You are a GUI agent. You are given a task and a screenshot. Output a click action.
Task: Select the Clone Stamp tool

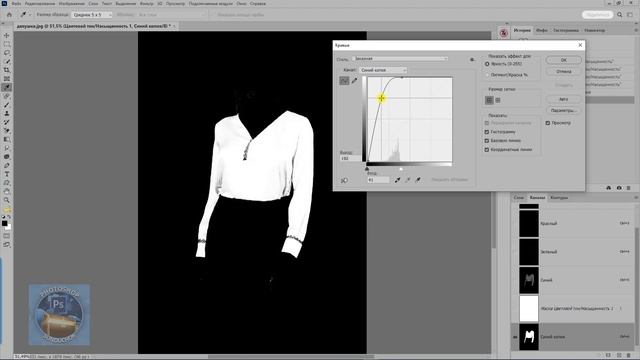point(7,113)
